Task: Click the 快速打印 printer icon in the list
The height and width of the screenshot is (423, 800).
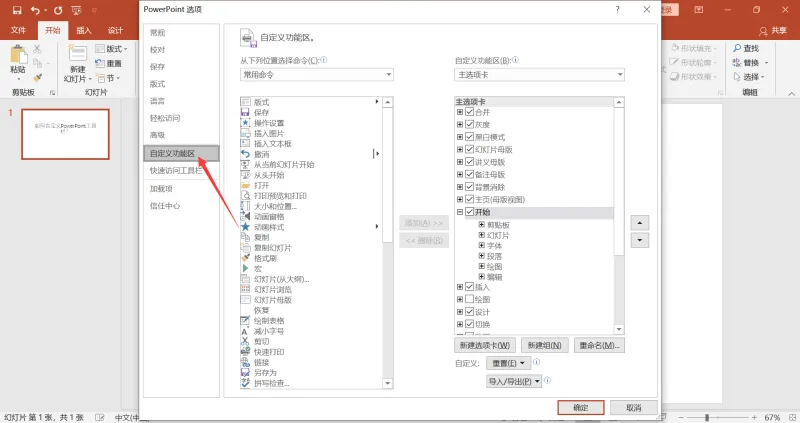Action: (245, 352)
